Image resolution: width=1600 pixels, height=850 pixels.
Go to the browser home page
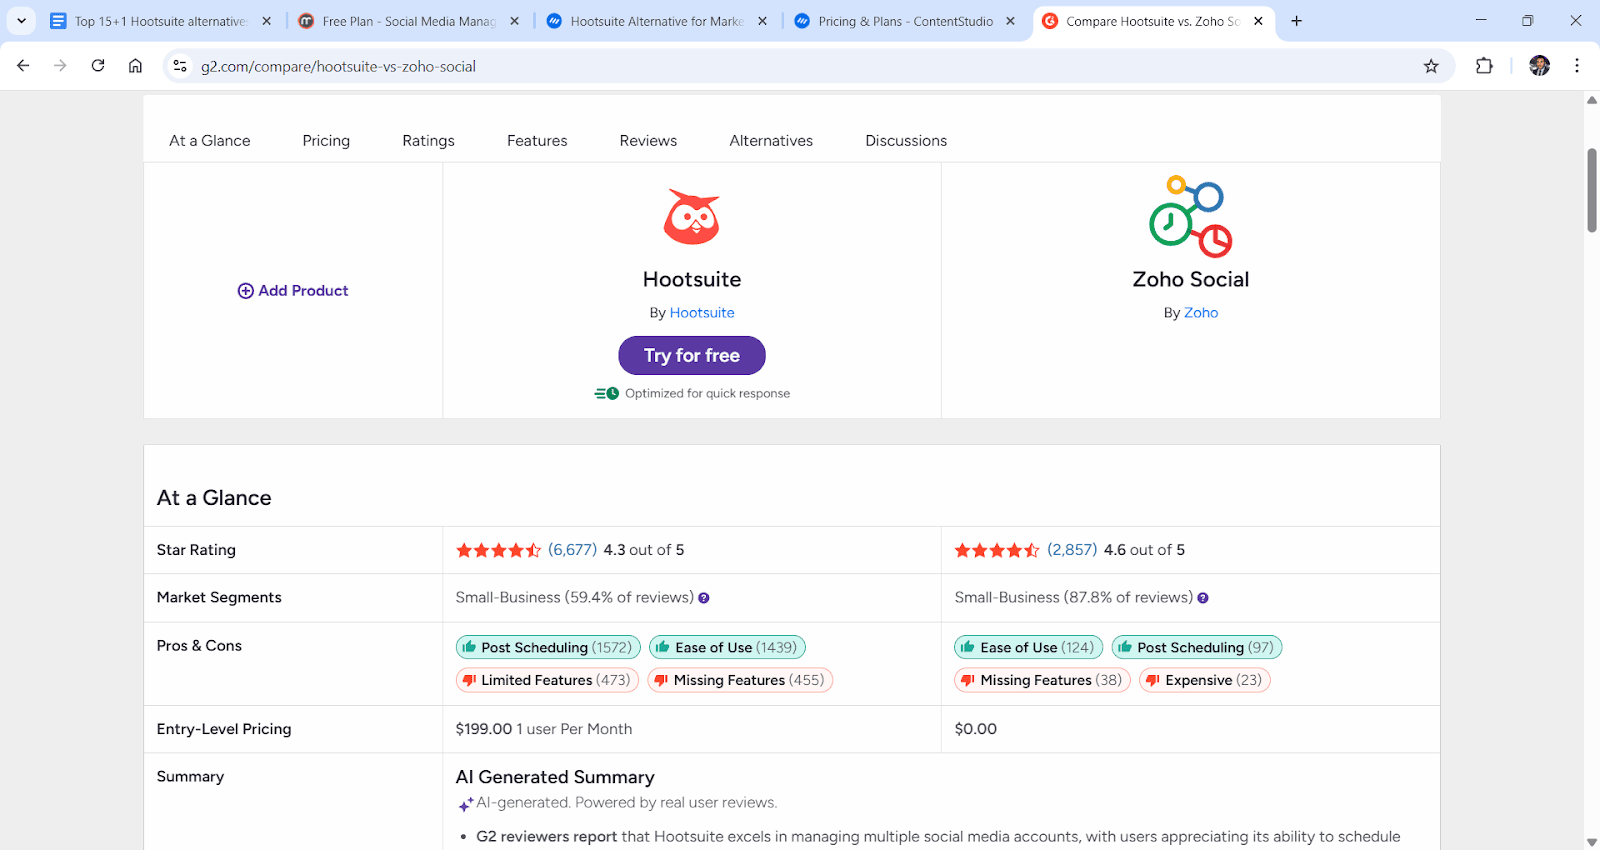(135, 66)
